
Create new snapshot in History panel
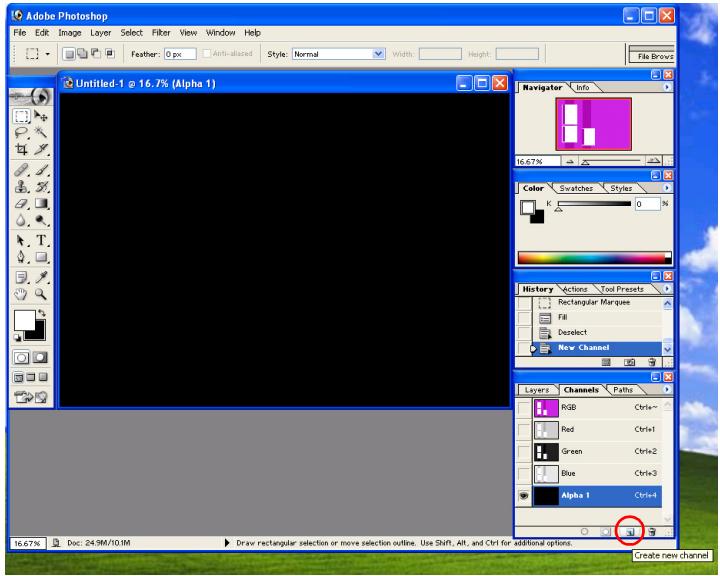click(x=629, y=362)
